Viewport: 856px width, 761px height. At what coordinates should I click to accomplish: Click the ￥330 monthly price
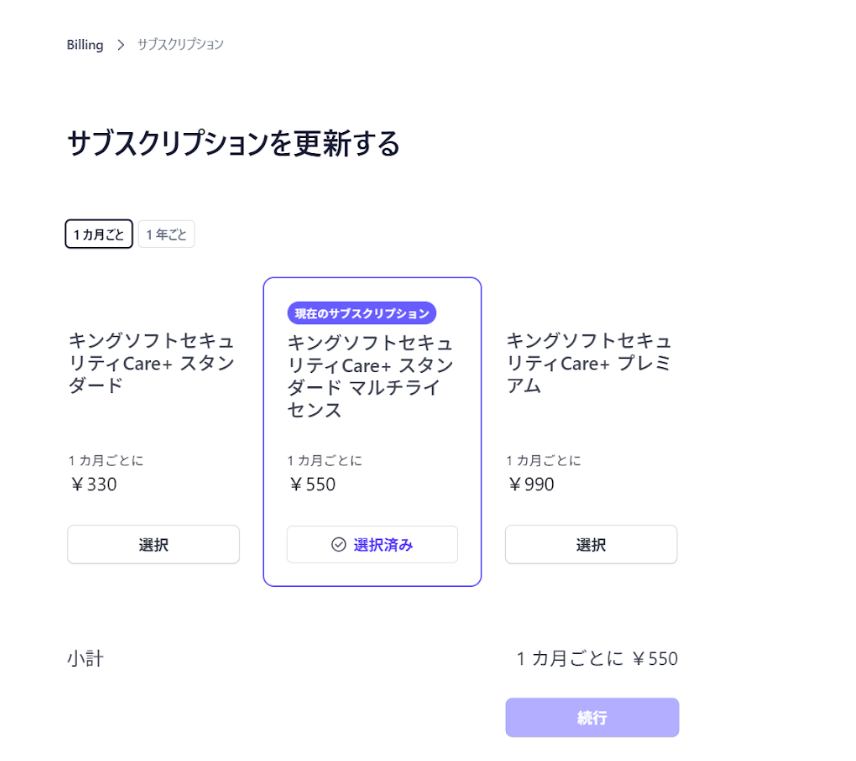click(x=93, y=485)
